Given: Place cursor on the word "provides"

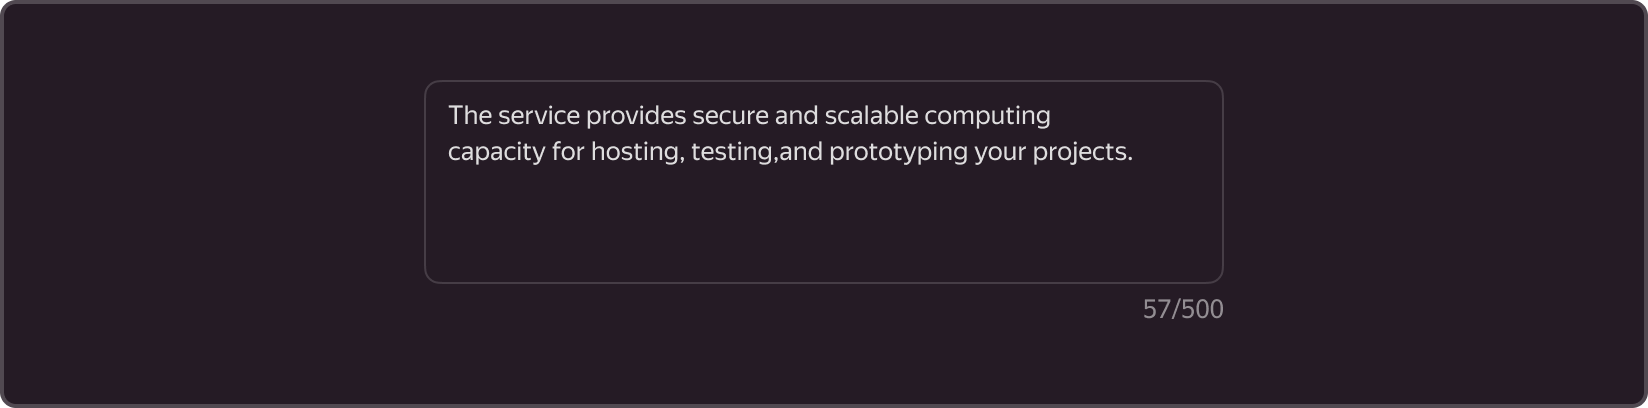Looking at the screenshot, I should (x=636, y=116).
